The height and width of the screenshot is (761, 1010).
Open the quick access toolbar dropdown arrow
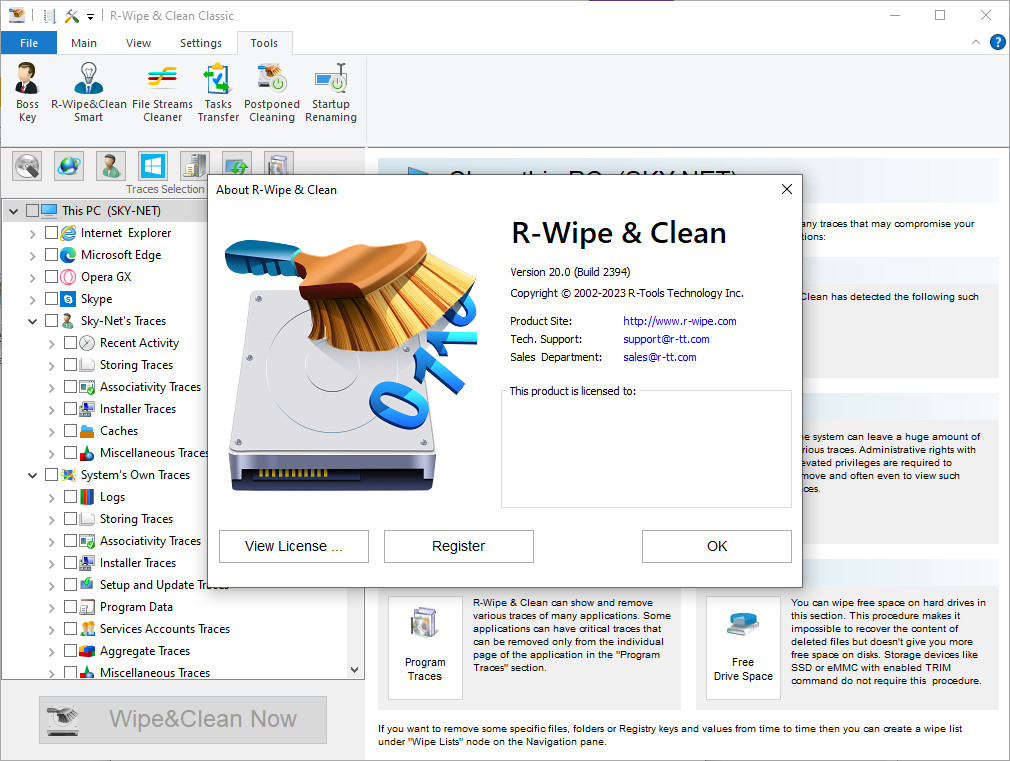(91, 16)
